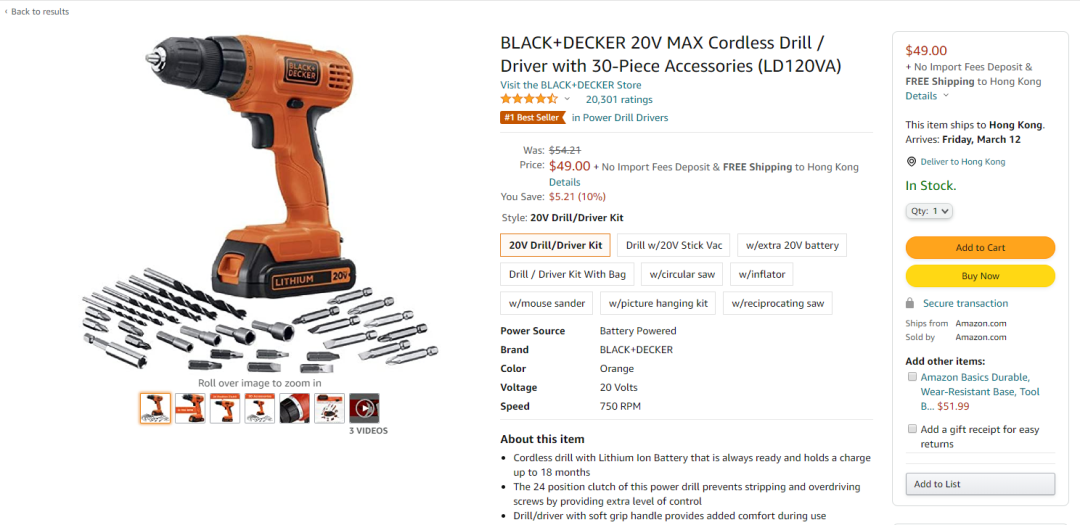This screenshot has height=525, width=1080.
Task: Select the first drill thumbnail image
Action: (155, 408)
